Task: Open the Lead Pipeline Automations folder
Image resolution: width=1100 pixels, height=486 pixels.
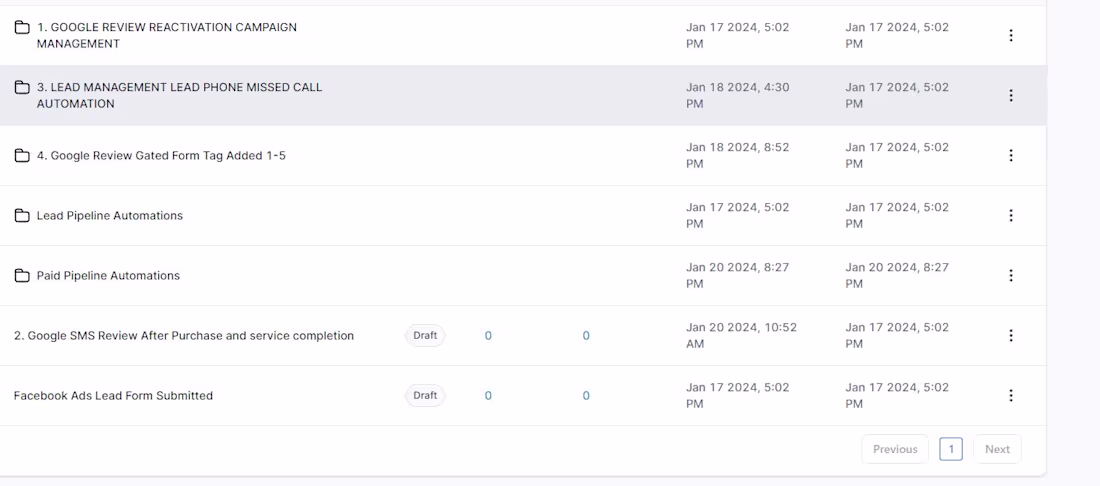Action: [x=110, y=216]
